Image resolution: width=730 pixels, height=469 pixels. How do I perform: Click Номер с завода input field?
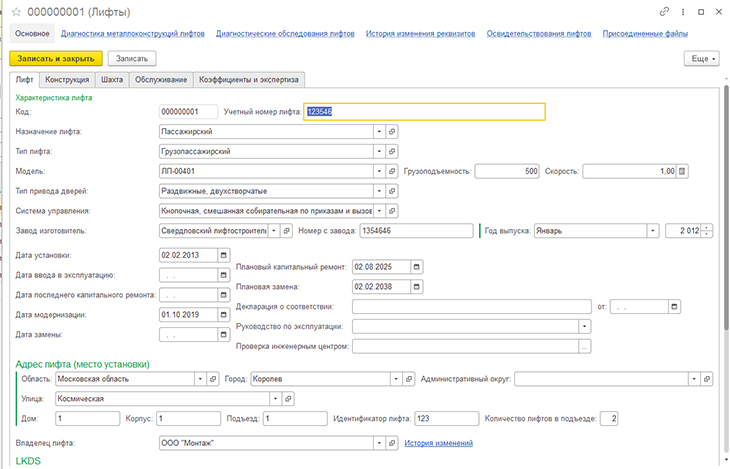pyautogui.click(x=416, y=231)
